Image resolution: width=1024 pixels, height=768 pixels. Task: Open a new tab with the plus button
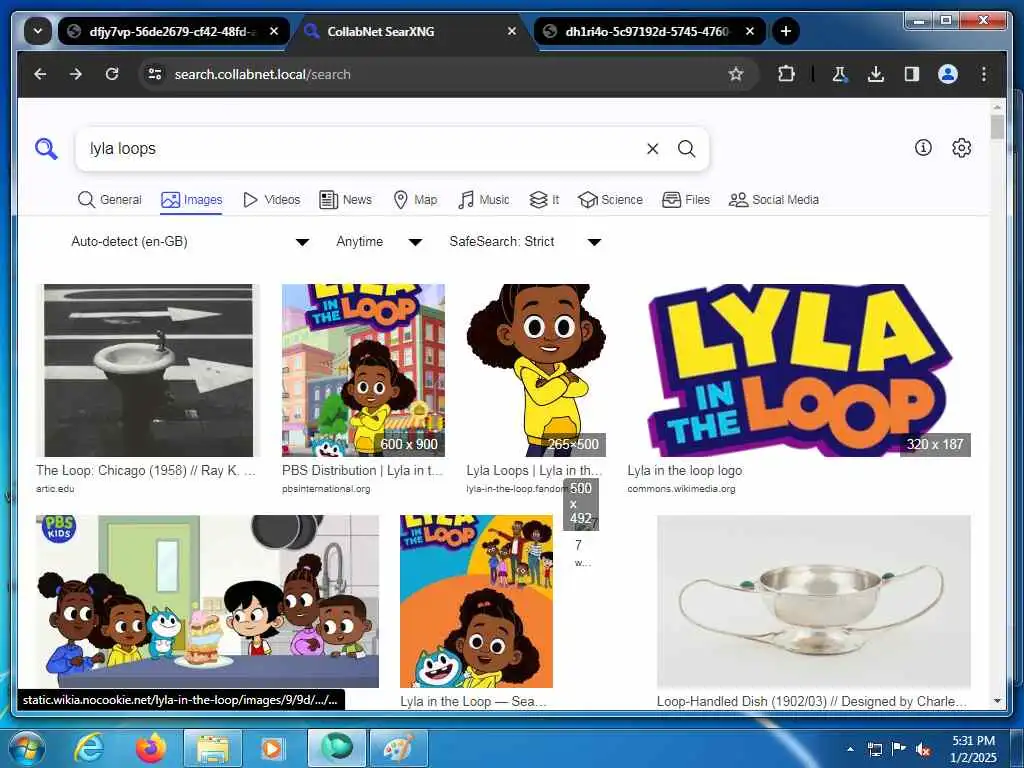[x=786, y=31]
